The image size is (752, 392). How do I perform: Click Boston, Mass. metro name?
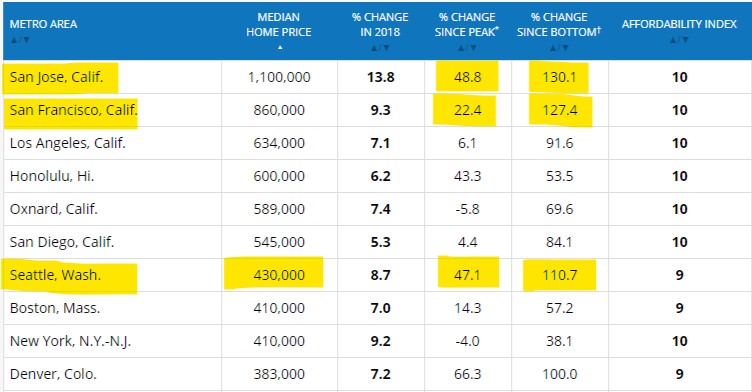point(55,308)
